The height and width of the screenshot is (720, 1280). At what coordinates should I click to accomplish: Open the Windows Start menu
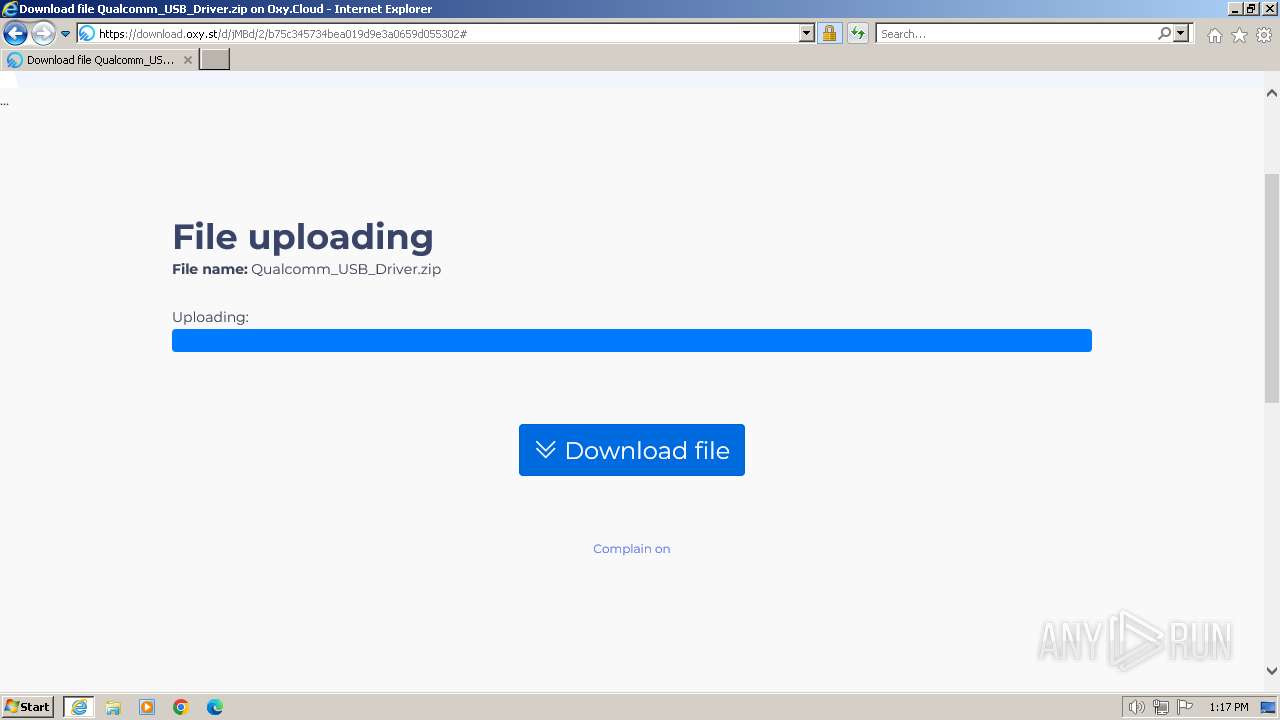pyautogui.click(x=28, y=707)
